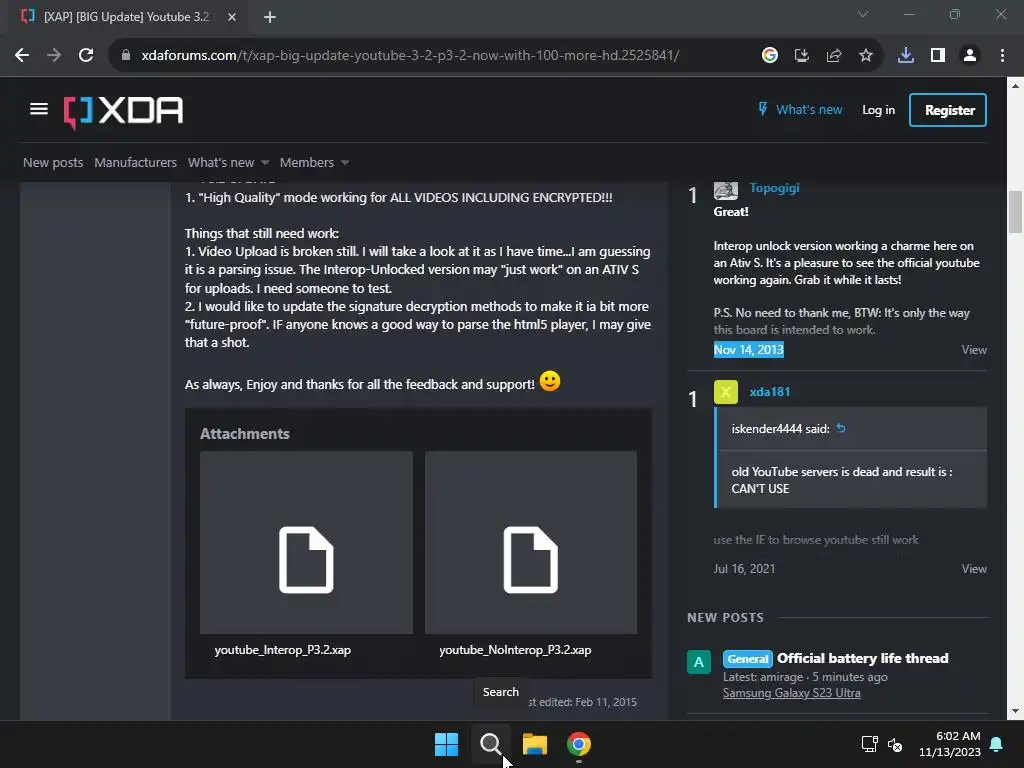Click the Register button
This screenshot has height=768, width=1024.
click(x=948, y=110)
